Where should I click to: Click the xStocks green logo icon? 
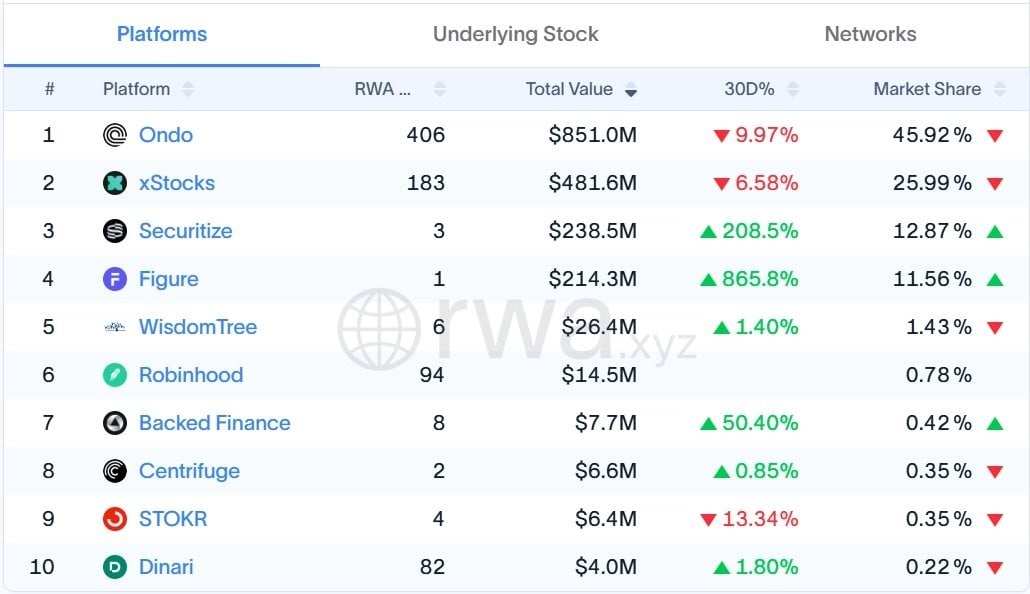[115, 183]
